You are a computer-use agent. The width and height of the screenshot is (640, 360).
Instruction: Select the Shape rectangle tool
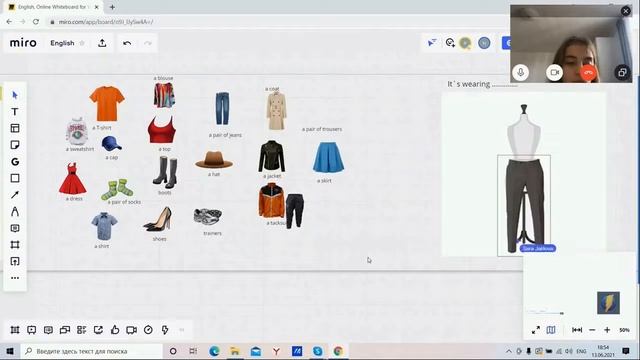click(x=15, y=178)
